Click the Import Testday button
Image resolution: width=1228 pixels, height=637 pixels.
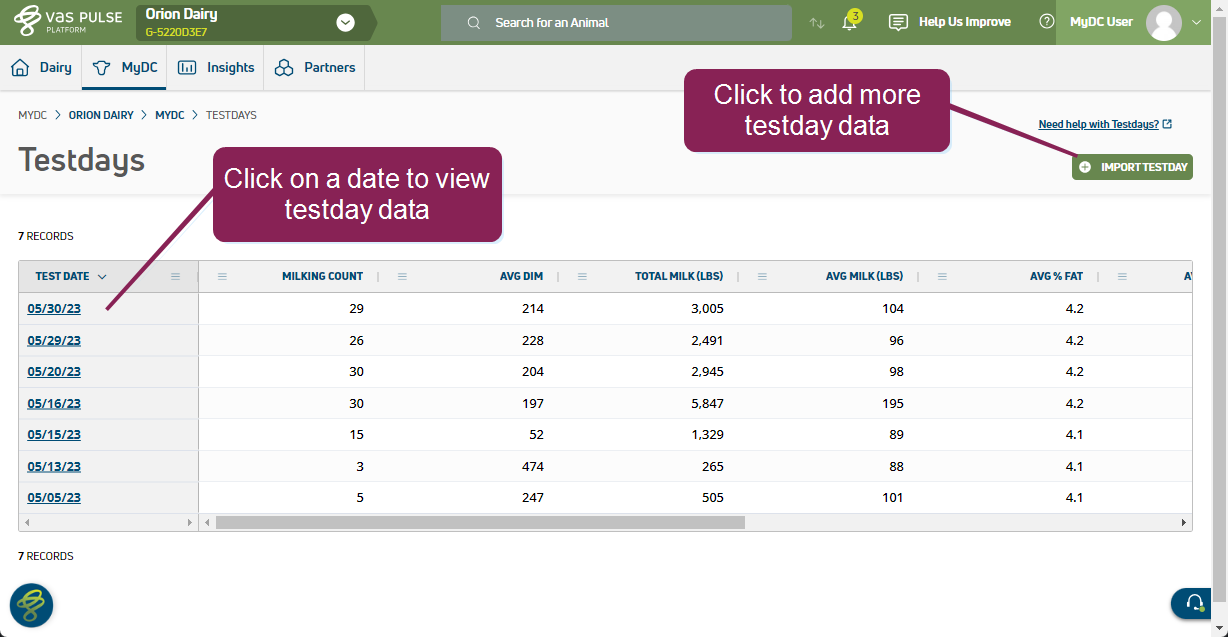pyautogui.click(x=1132, y=167)
